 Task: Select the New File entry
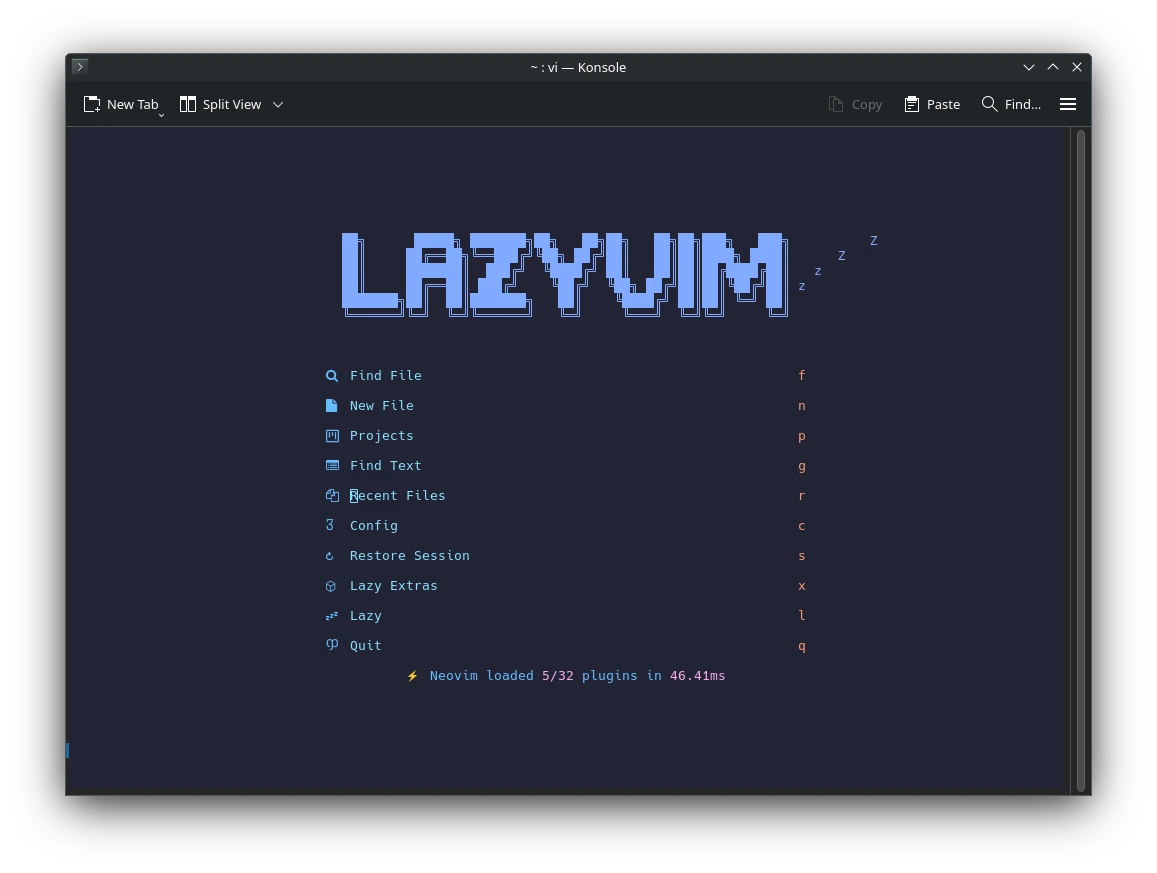pos(566,406)
